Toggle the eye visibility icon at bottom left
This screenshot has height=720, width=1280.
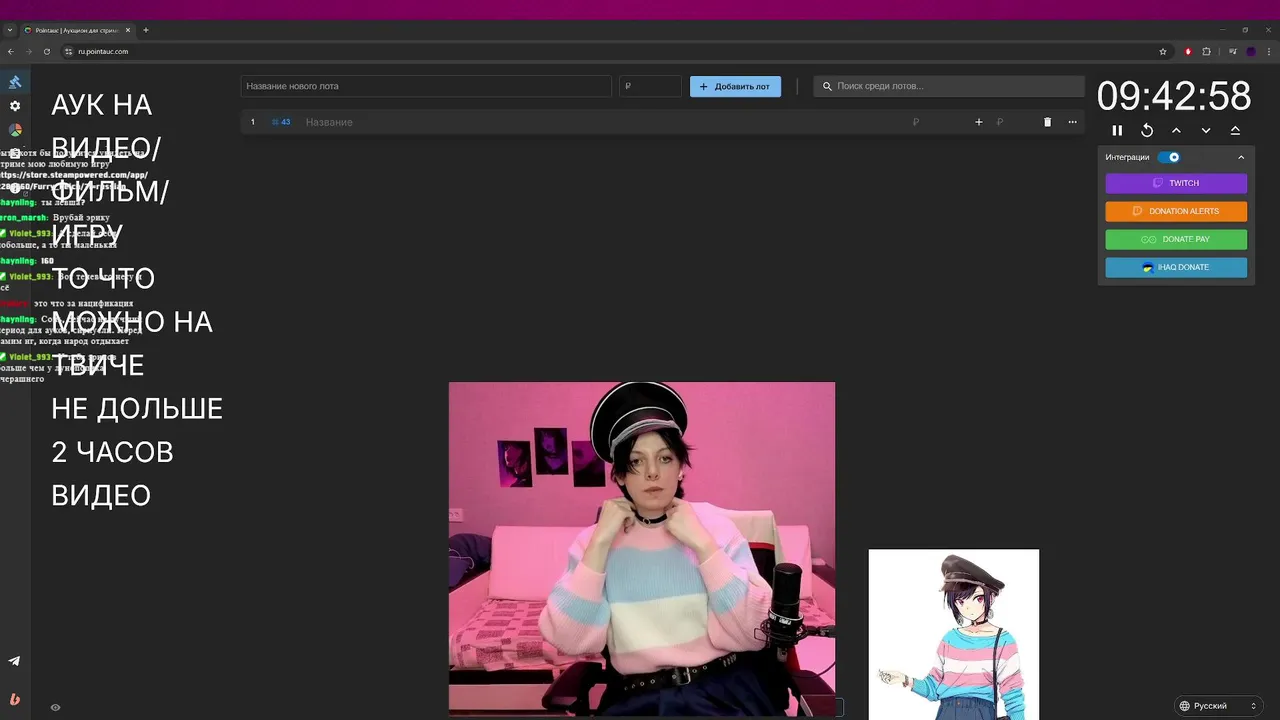pos(55,707)
